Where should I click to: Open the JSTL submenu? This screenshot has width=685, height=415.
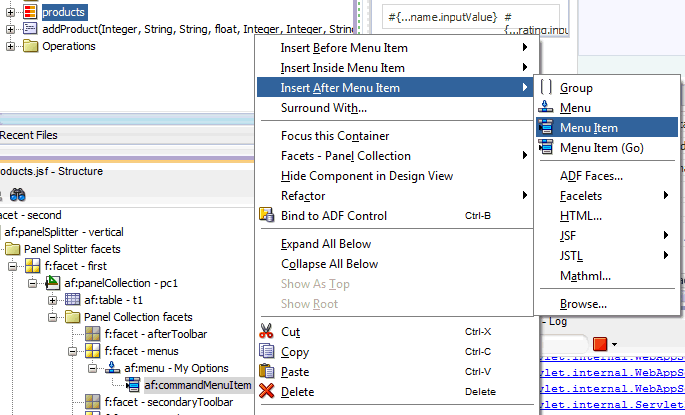click(607, 256)
